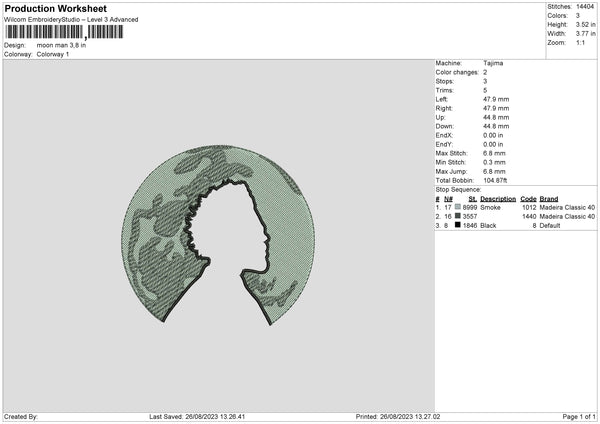This screenshot has height=424, width=600.
Task: Click the Description column header
Action: [x=497, y=198]
